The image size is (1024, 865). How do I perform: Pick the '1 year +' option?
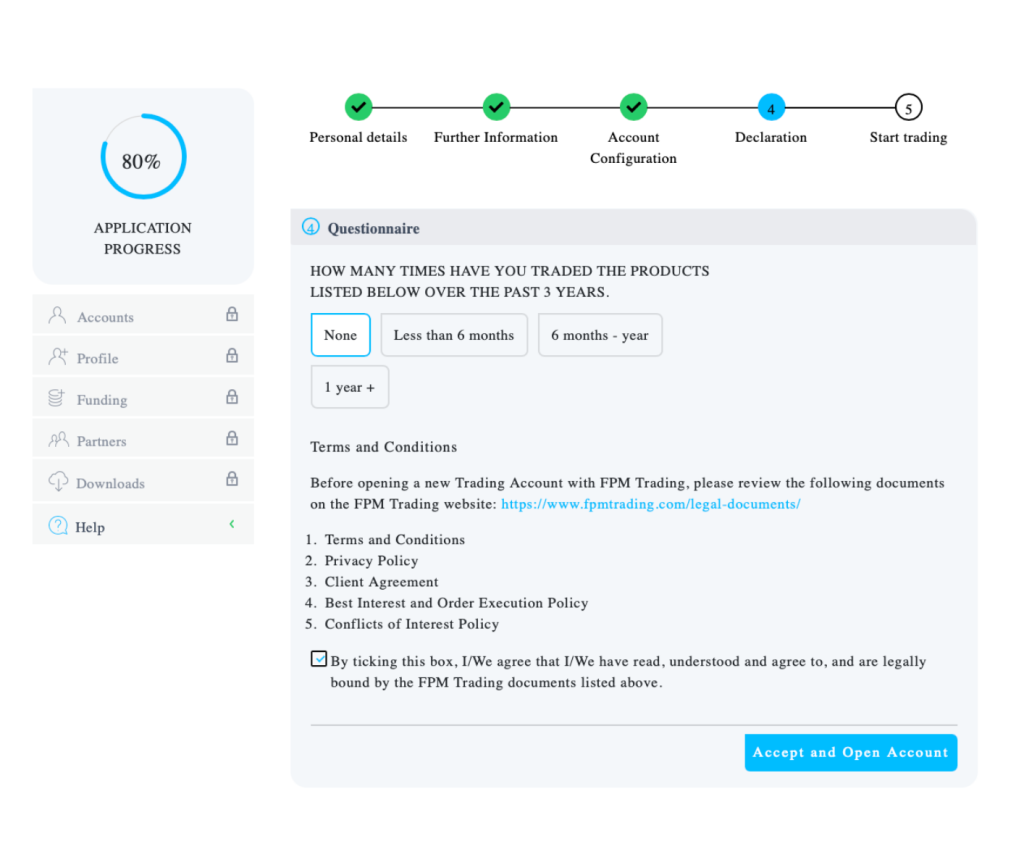(349, 387)
